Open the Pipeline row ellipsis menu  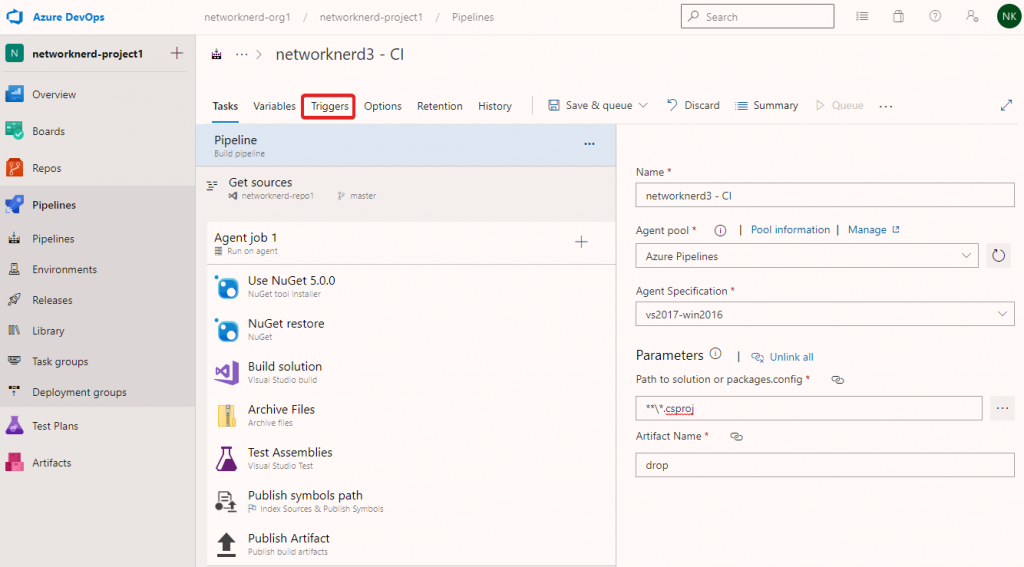pyautogui.click(x=589, y=144)
